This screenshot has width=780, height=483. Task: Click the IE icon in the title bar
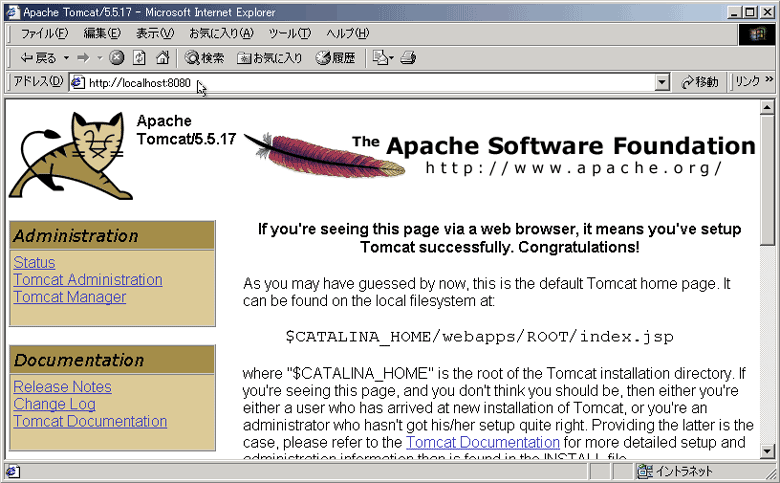12,12
